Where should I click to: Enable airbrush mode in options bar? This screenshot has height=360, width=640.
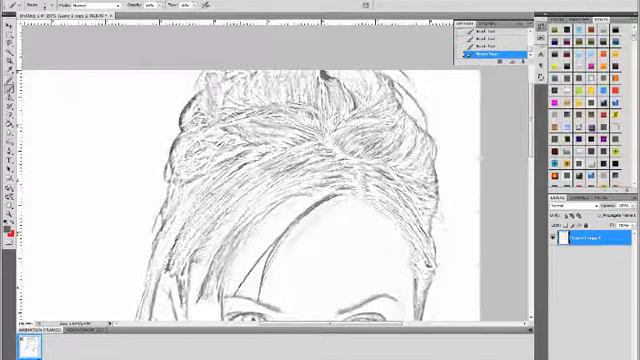pos(206,5)
